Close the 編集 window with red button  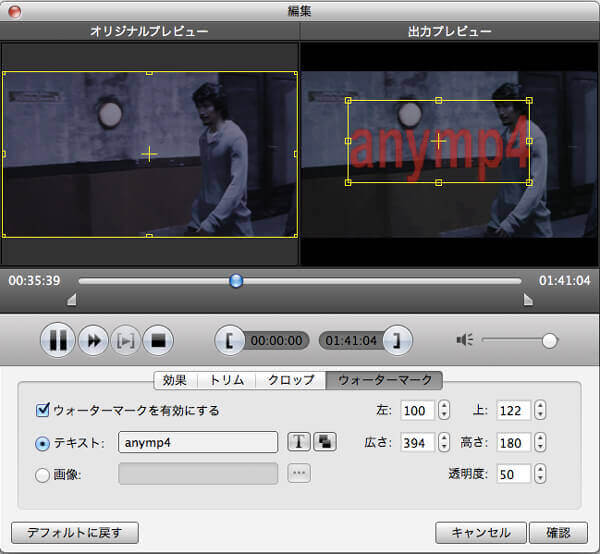(15, 11)
